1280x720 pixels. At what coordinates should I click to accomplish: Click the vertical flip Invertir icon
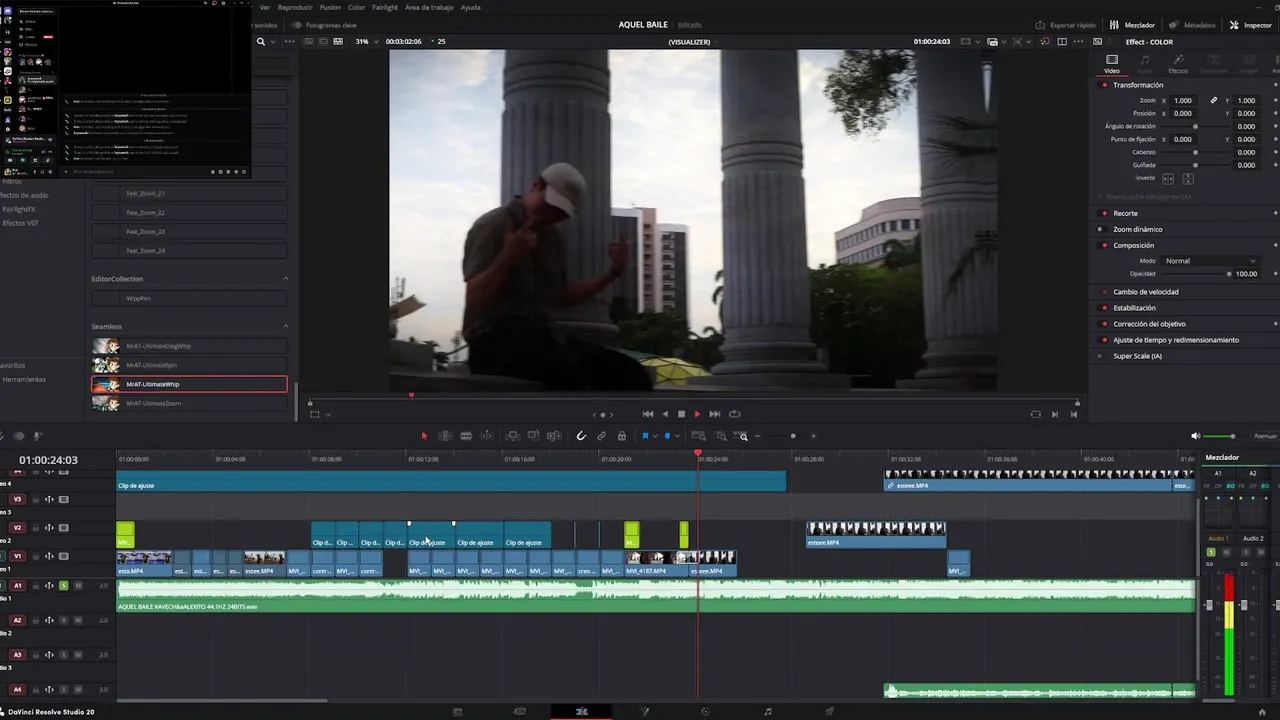point(1188,178)
